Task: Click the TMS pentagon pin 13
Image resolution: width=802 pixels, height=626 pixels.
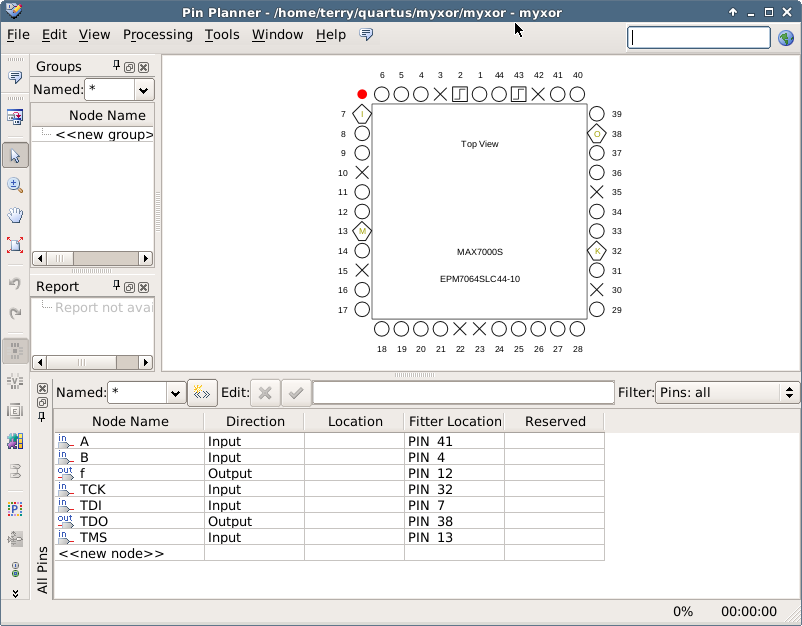Action: click(x=362, y=231)
